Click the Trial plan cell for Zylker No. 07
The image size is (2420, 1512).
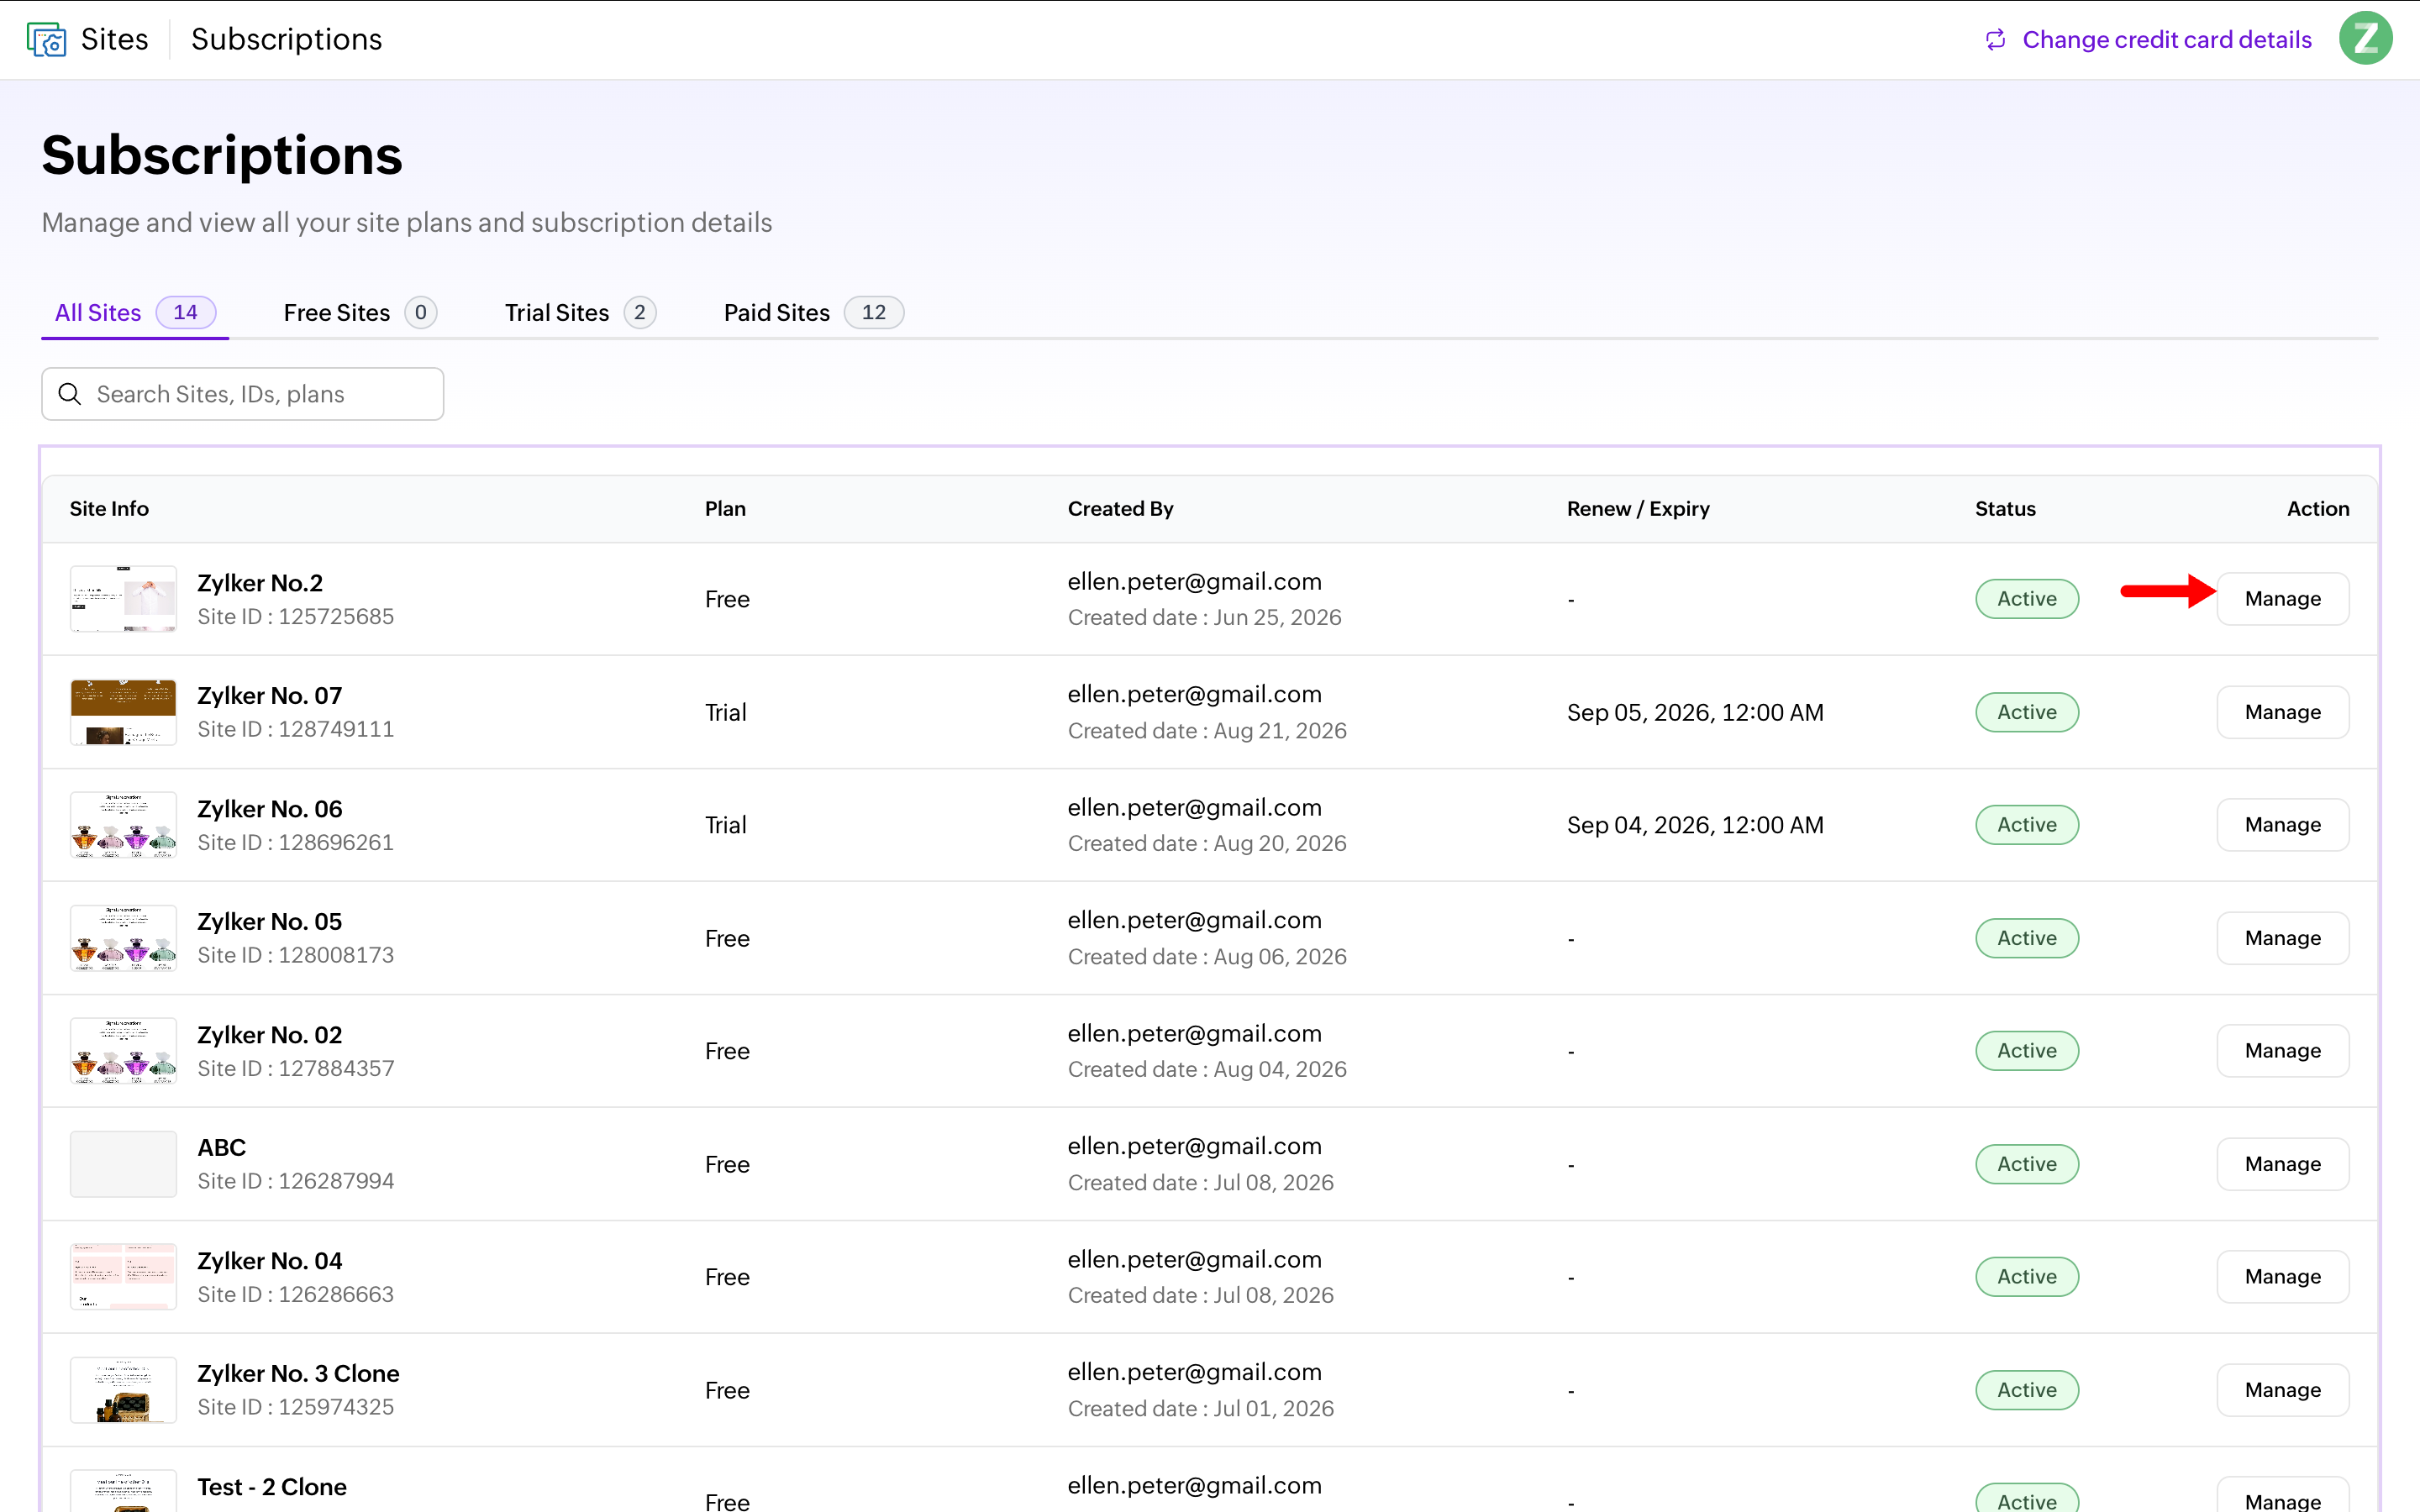[725, 712]
